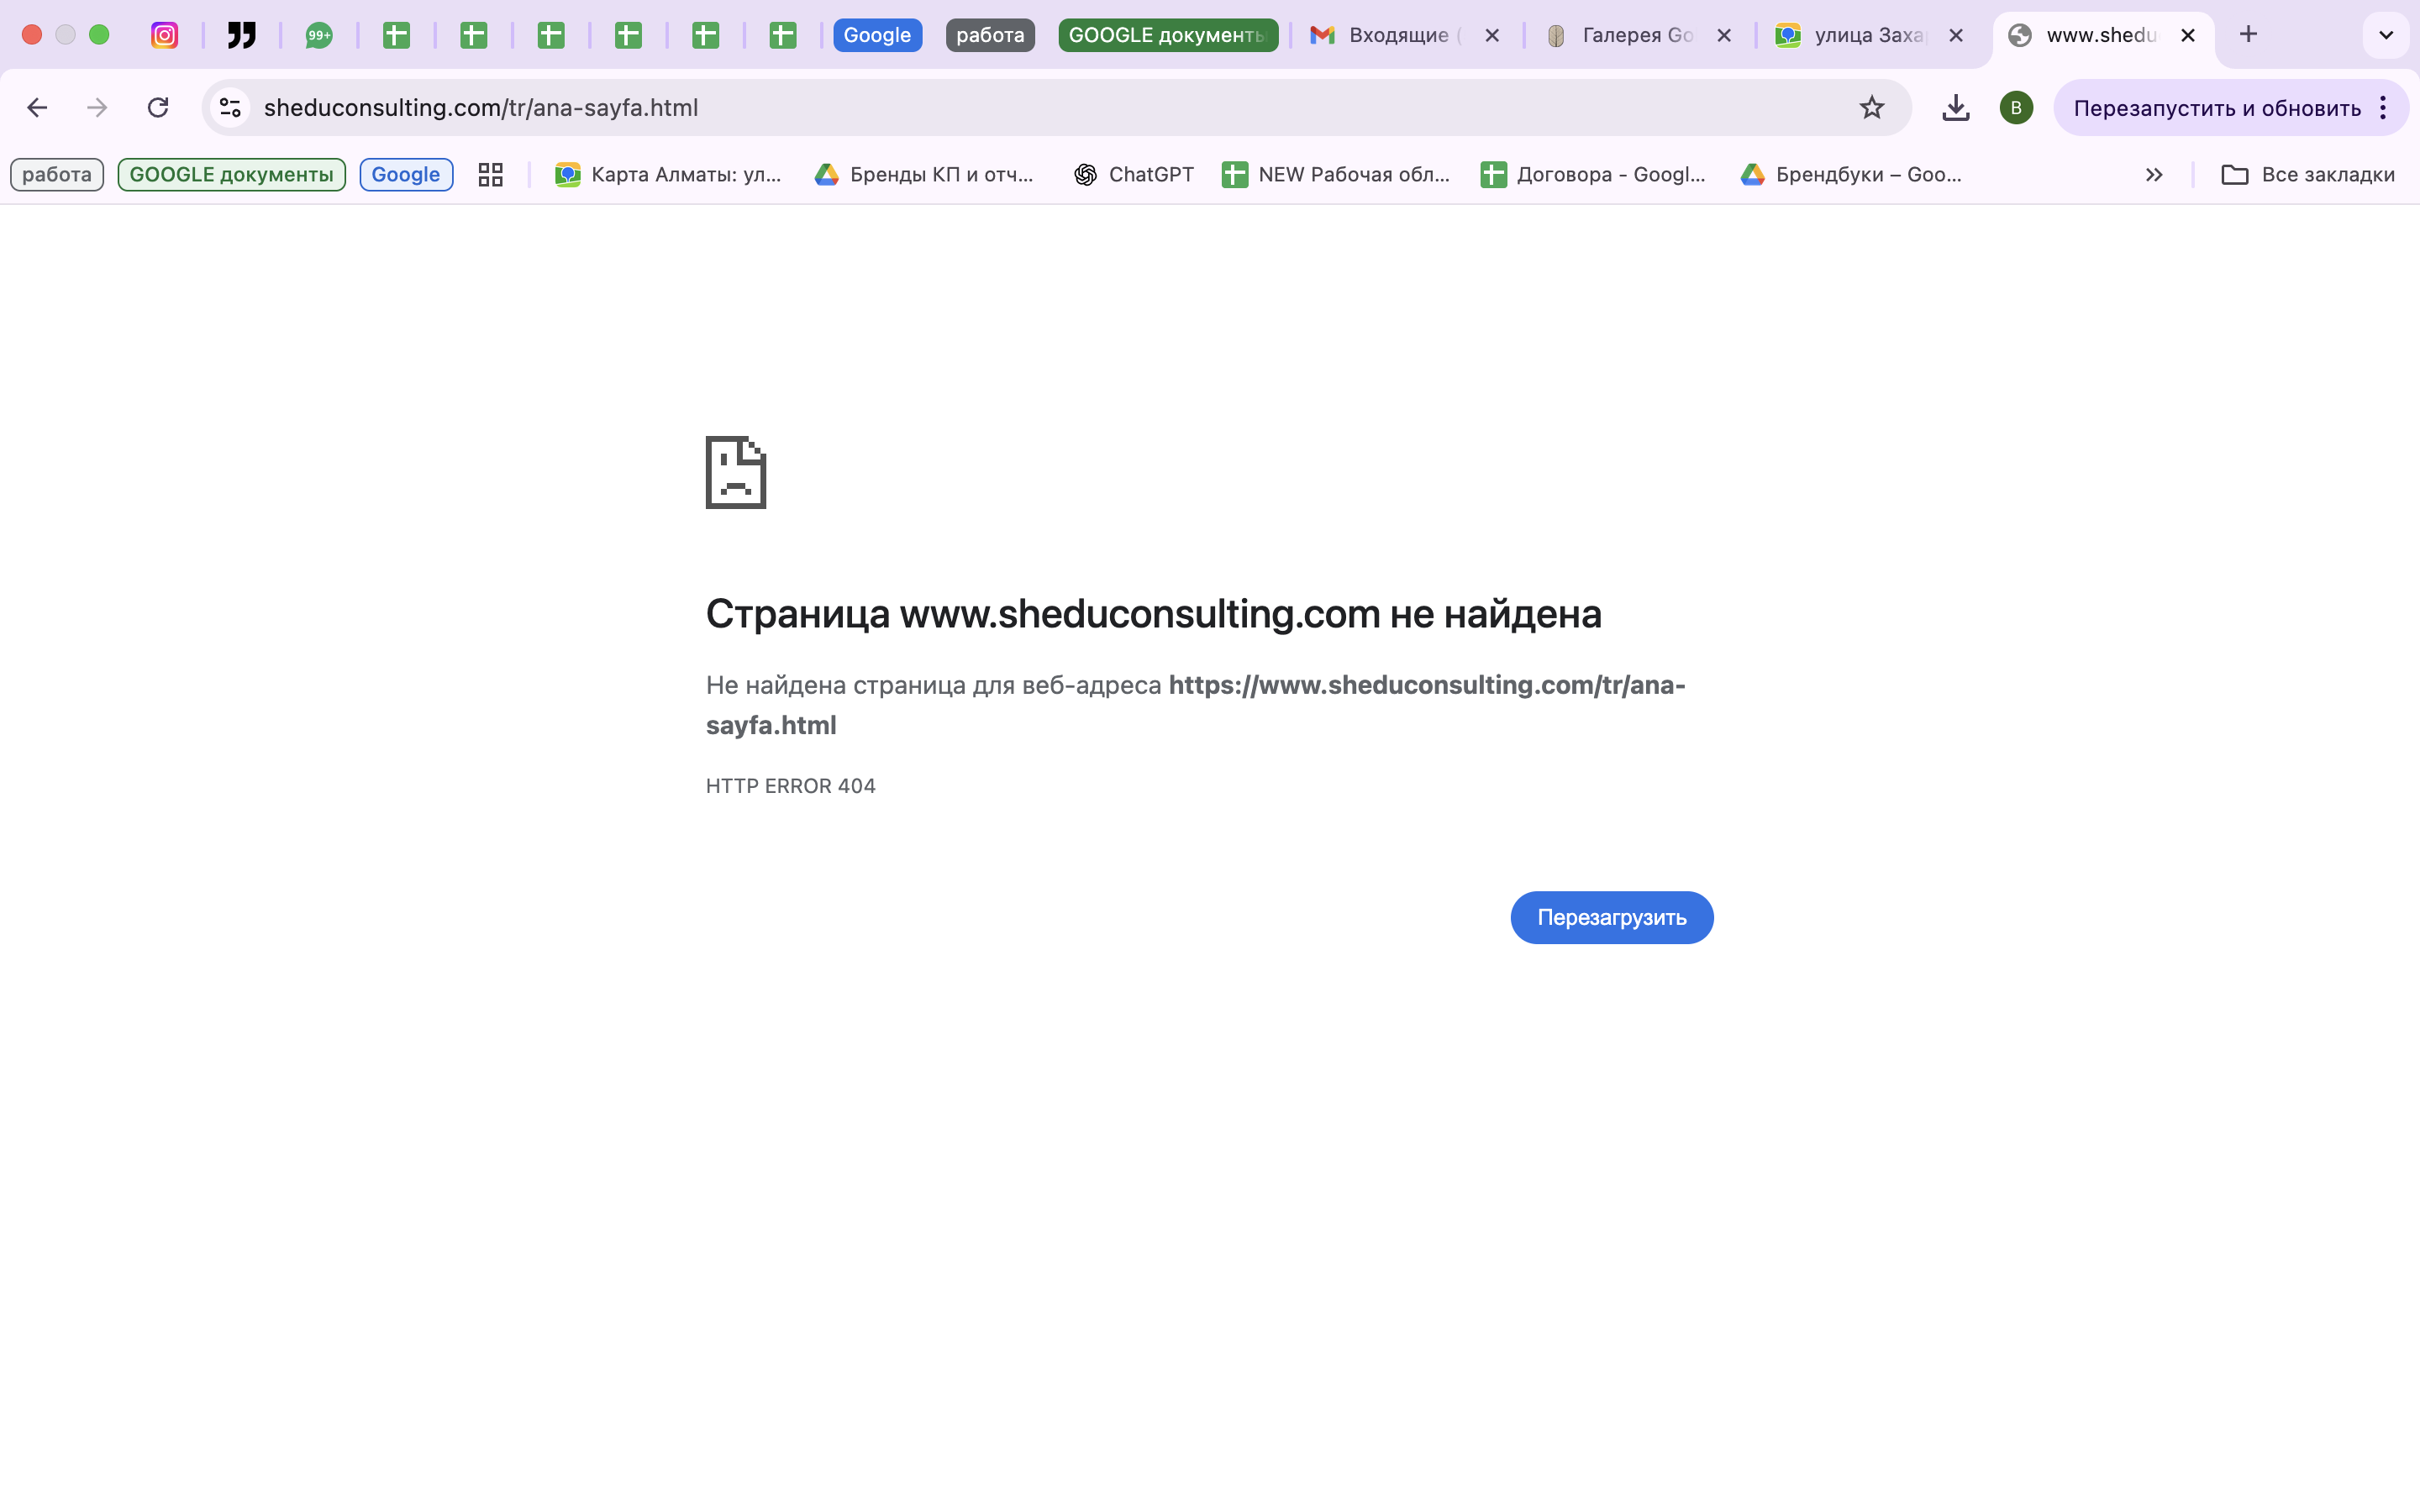Click the reload page icon

(158, 107)
